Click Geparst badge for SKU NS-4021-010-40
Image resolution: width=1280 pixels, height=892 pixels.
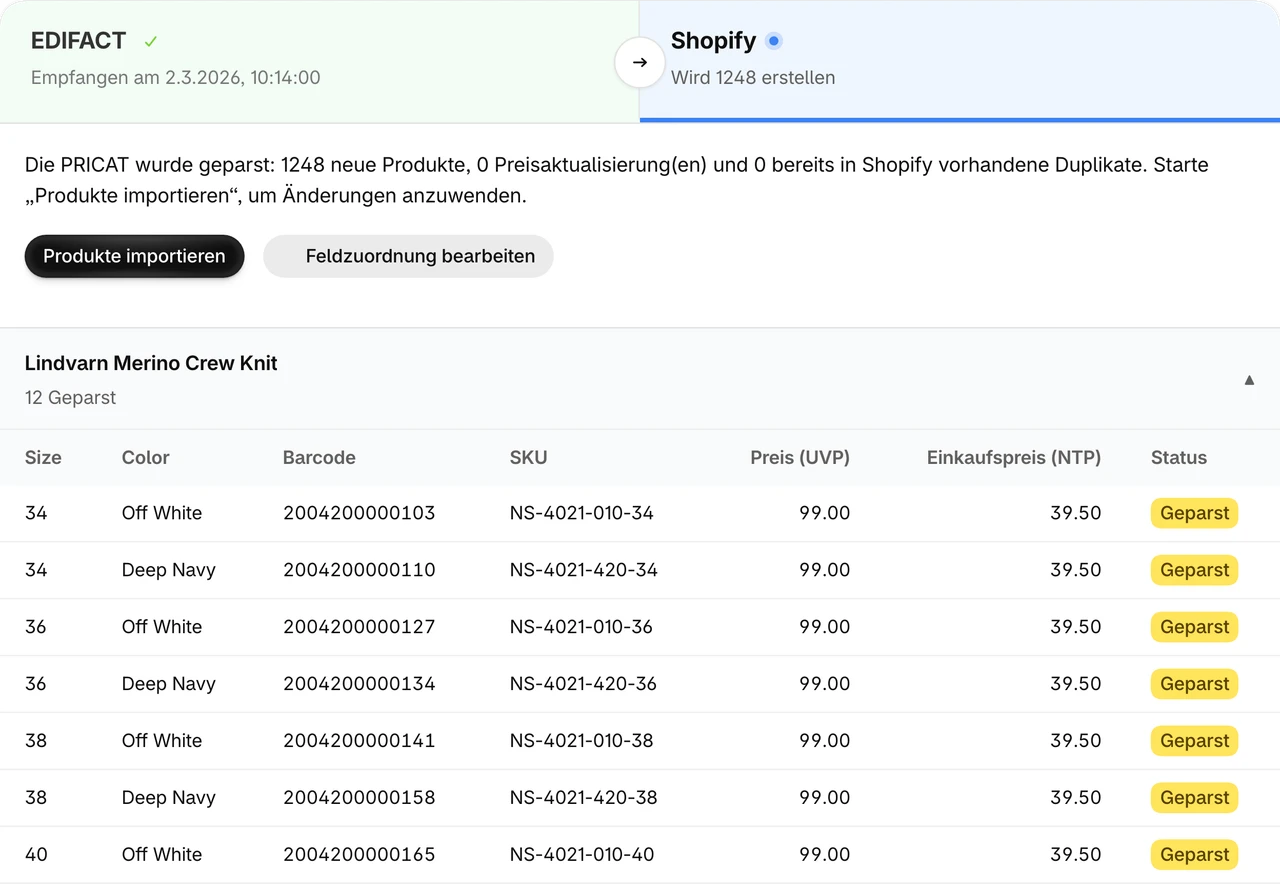point(1195,855)
